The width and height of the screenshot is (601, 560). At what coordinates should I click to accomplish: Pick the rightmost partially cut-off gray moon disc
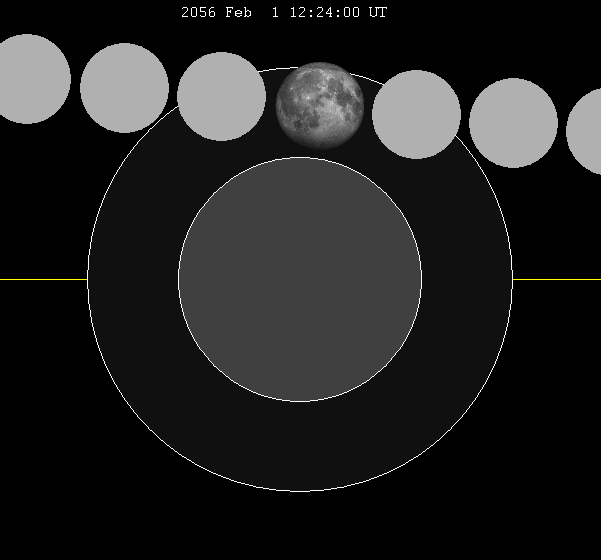pos(586,131)
